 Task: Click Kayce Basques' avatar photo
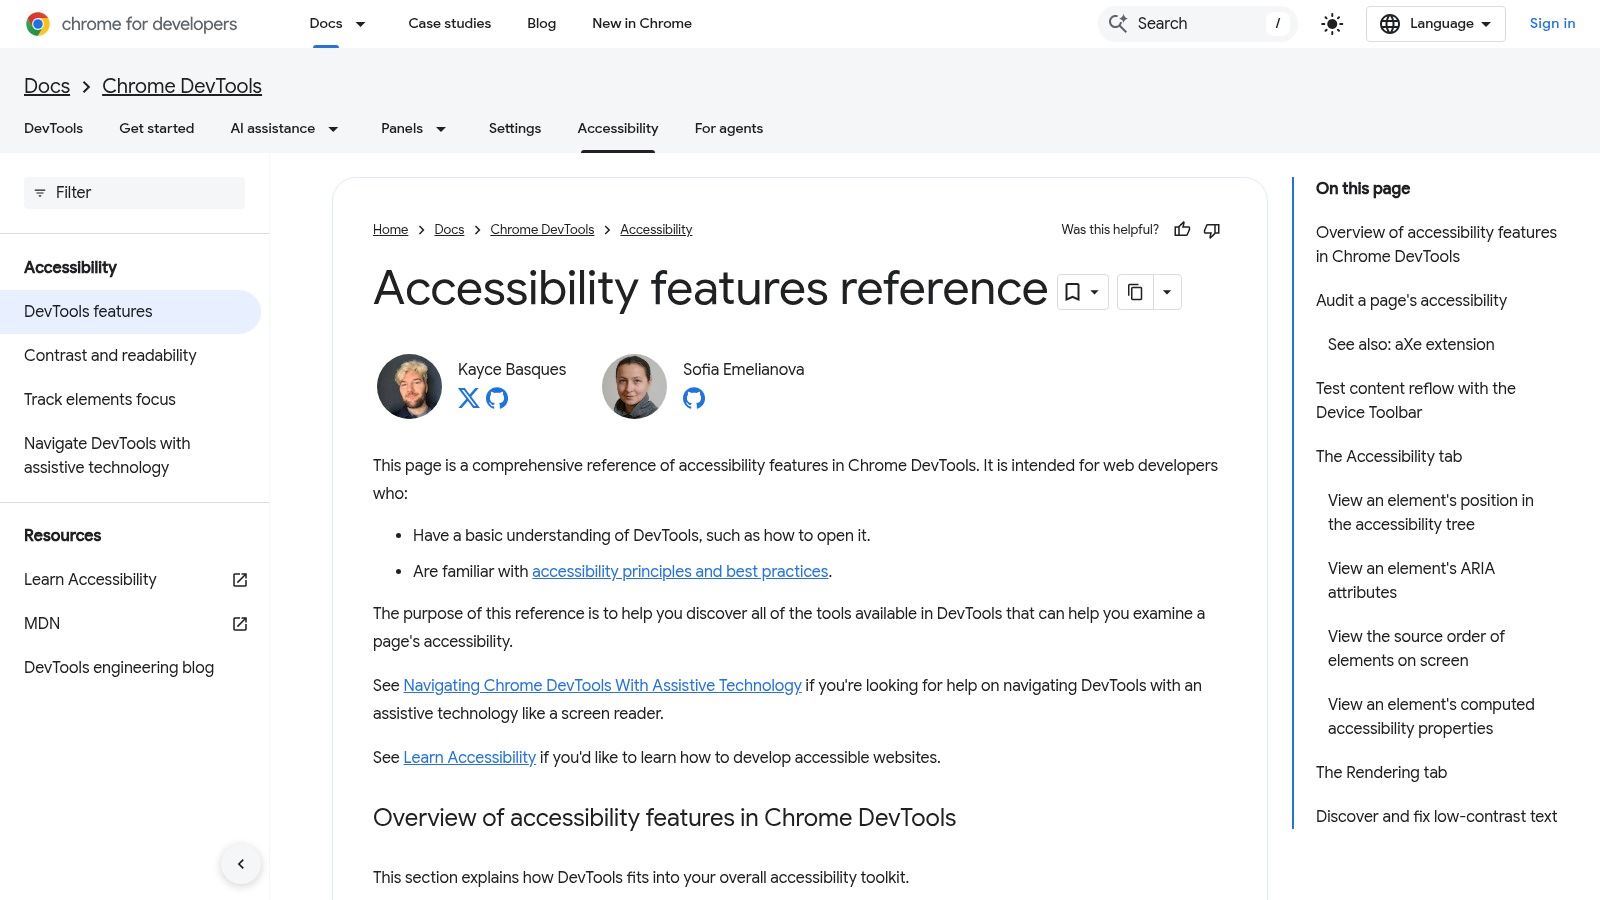coord(409,386)
